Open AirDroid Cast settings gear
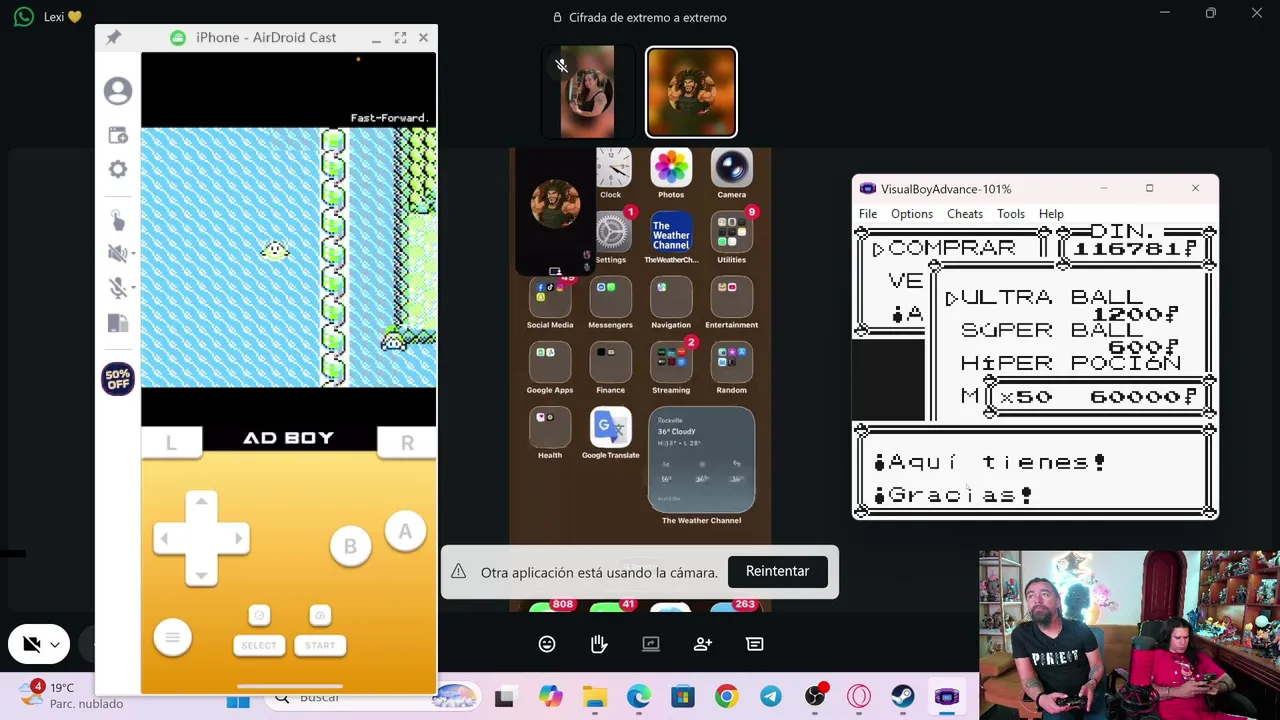1280x720 pixels. coord(118,169)
